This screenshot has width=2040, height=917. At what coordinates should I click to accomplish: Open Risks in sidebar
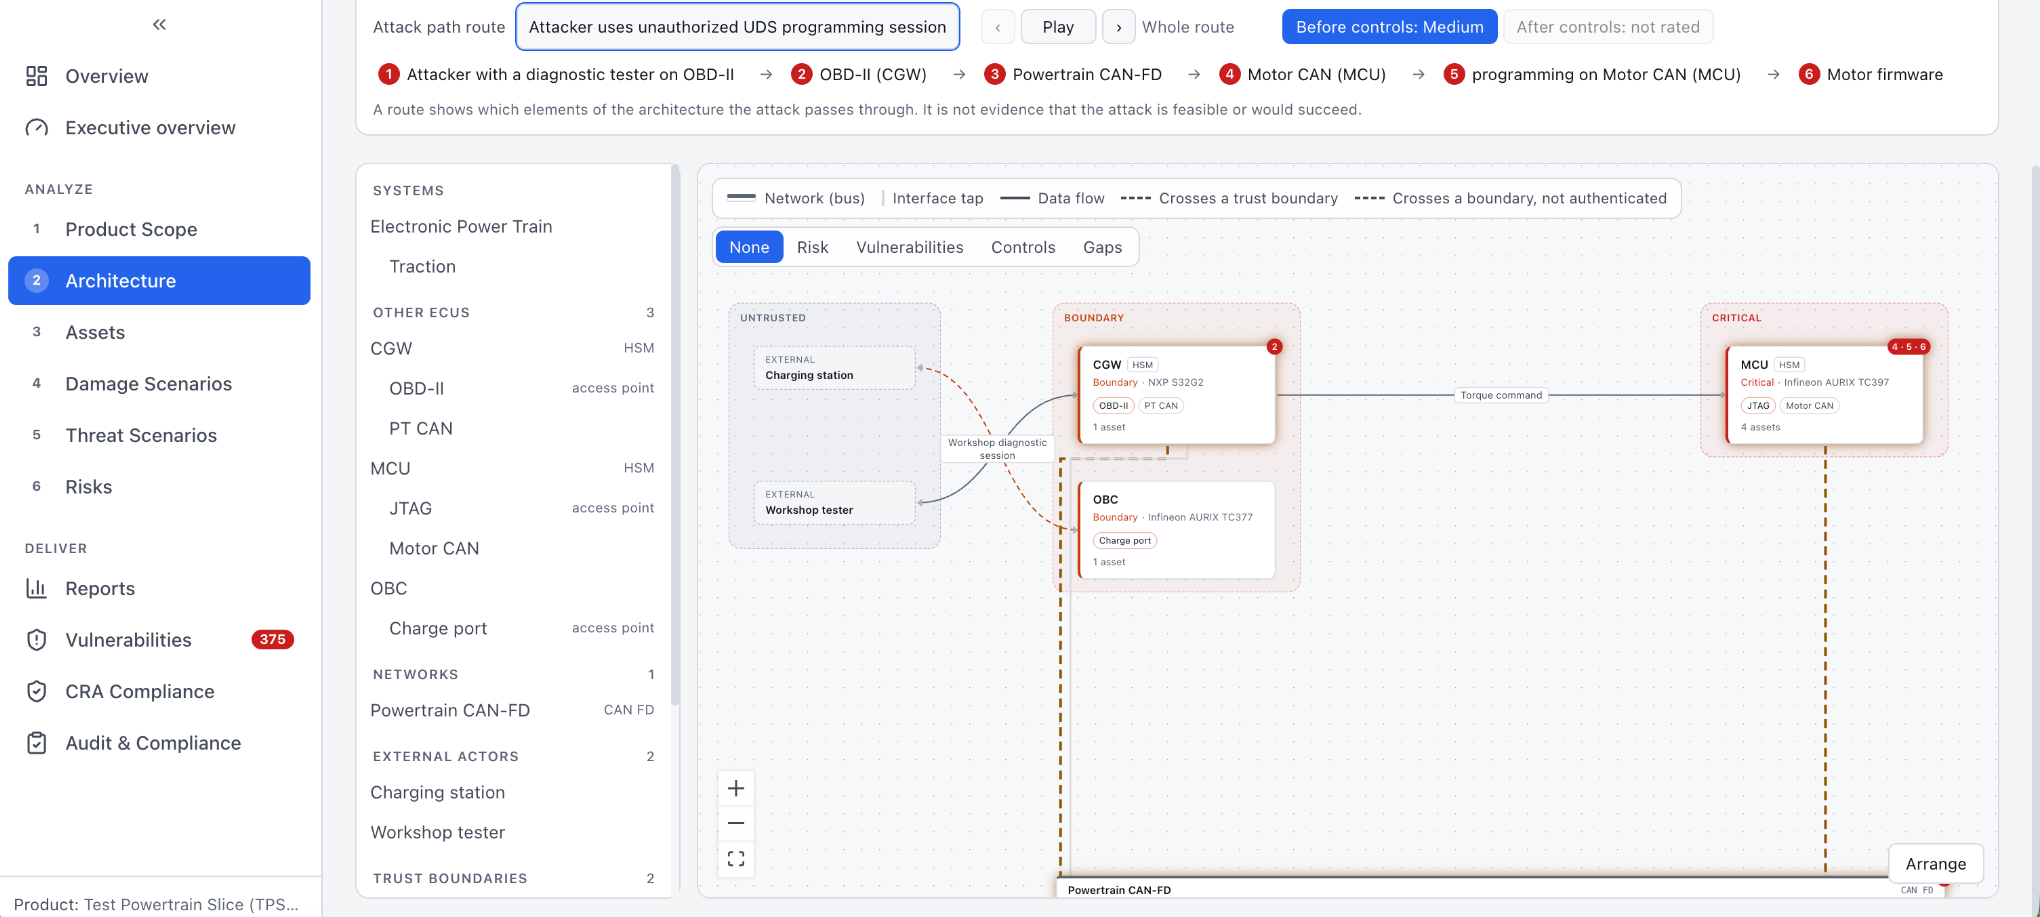point(159,487)
